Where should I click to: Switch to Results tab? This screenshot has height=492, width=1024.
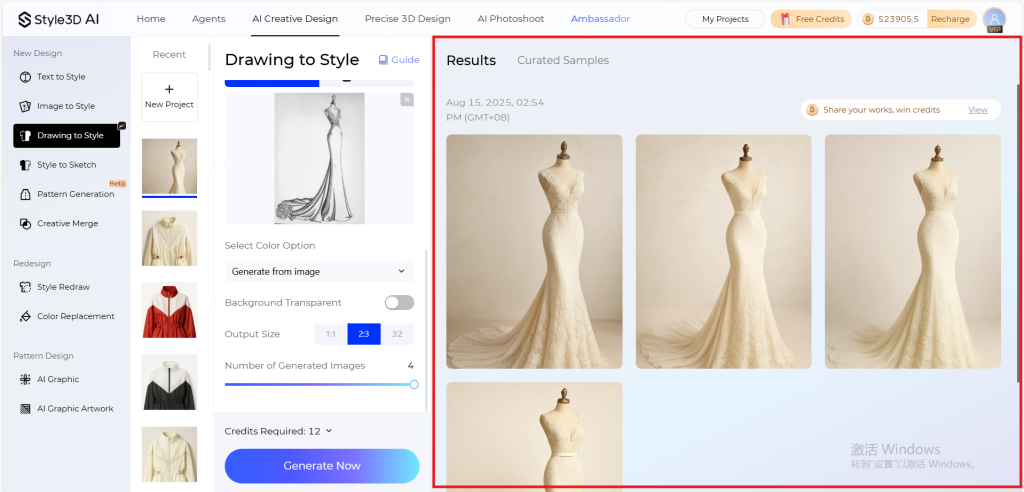tap(471, 61)
